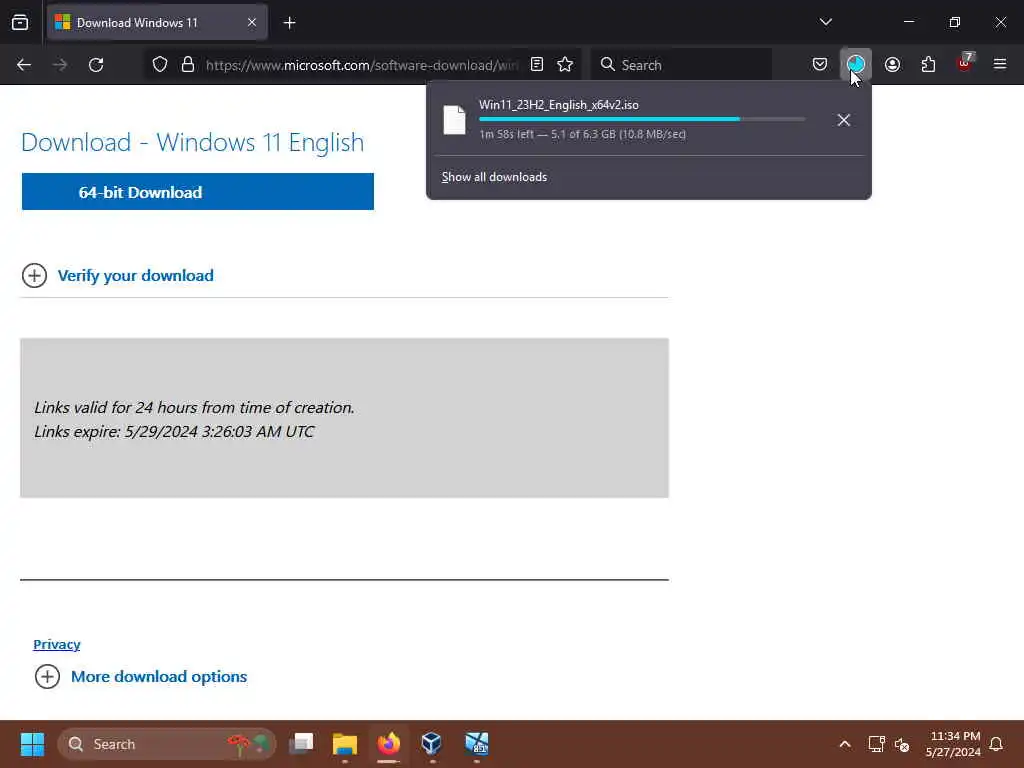
Task: Expand More download options
Action: click(x=159, y=677)
